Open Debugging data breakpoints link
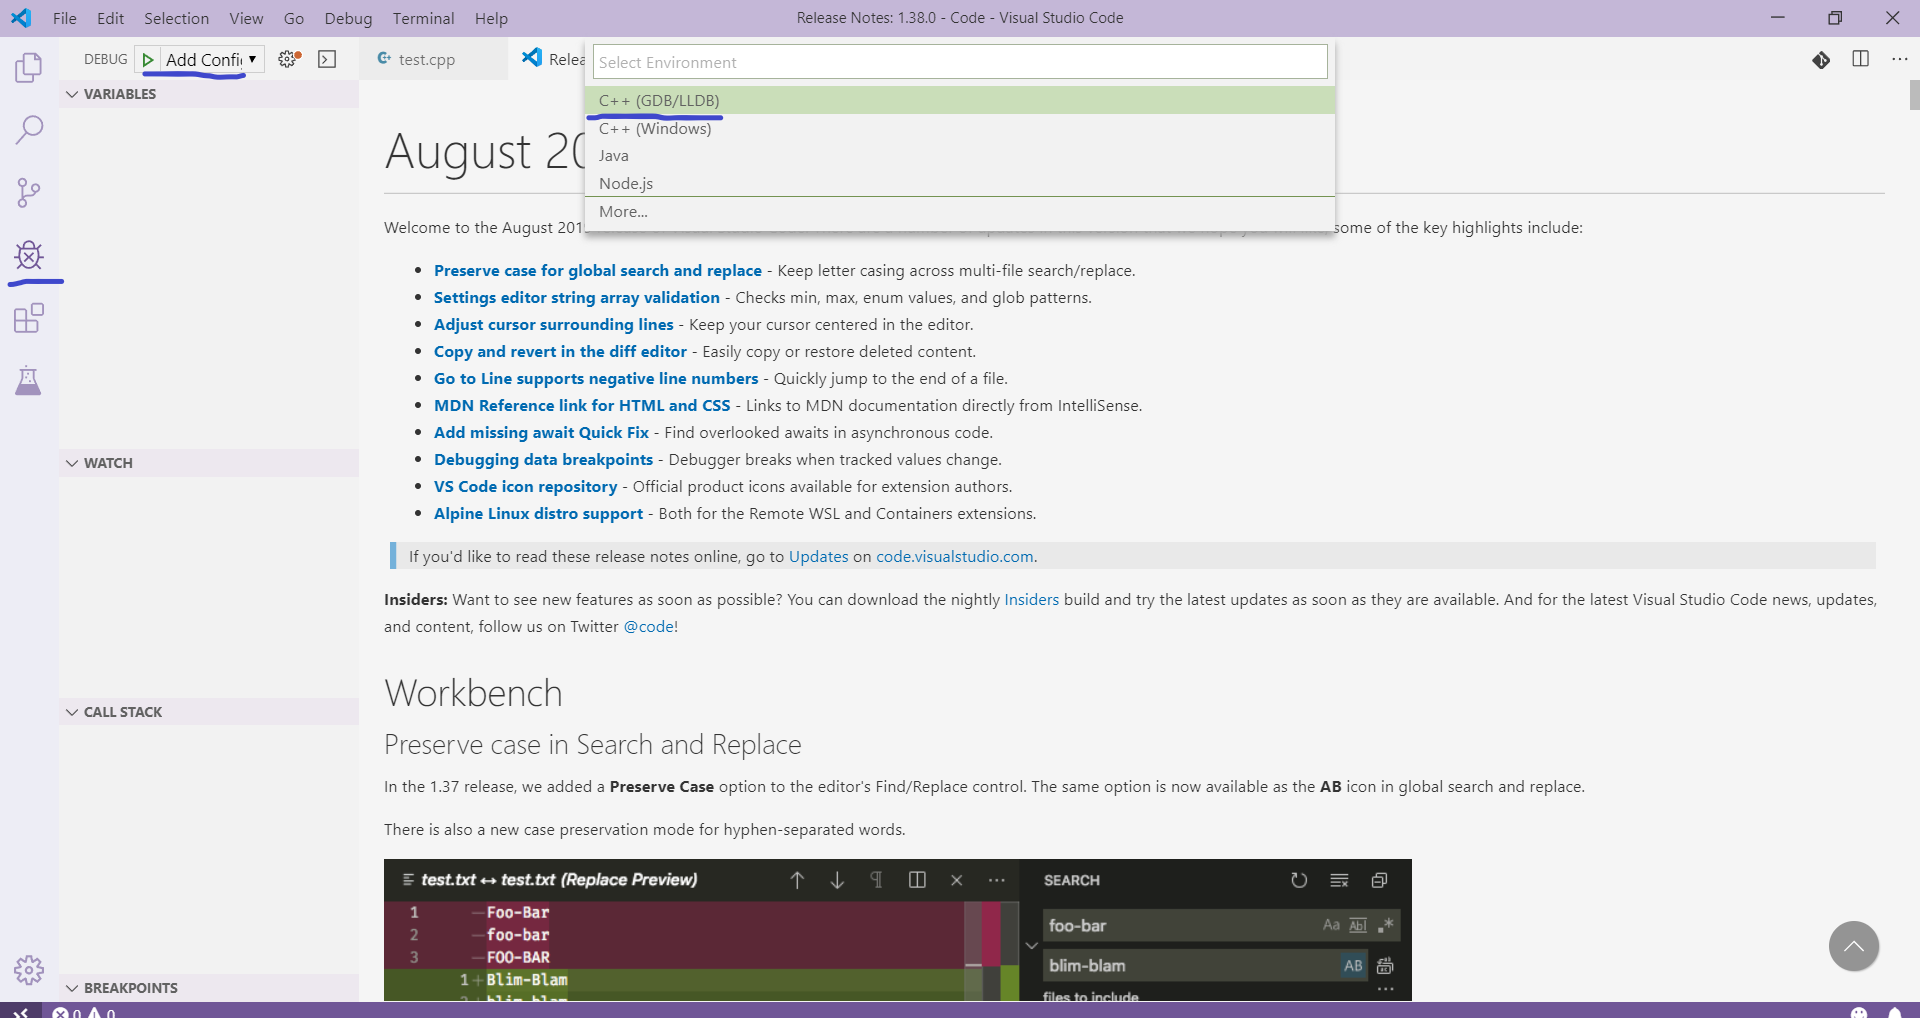1920x1018 pixels. tap(543, 460)
